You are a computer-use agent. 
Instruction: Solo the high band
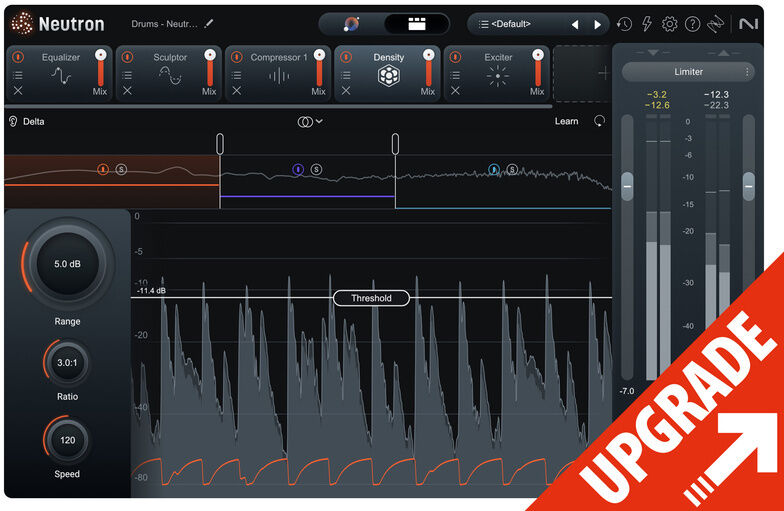coord(512,170)
